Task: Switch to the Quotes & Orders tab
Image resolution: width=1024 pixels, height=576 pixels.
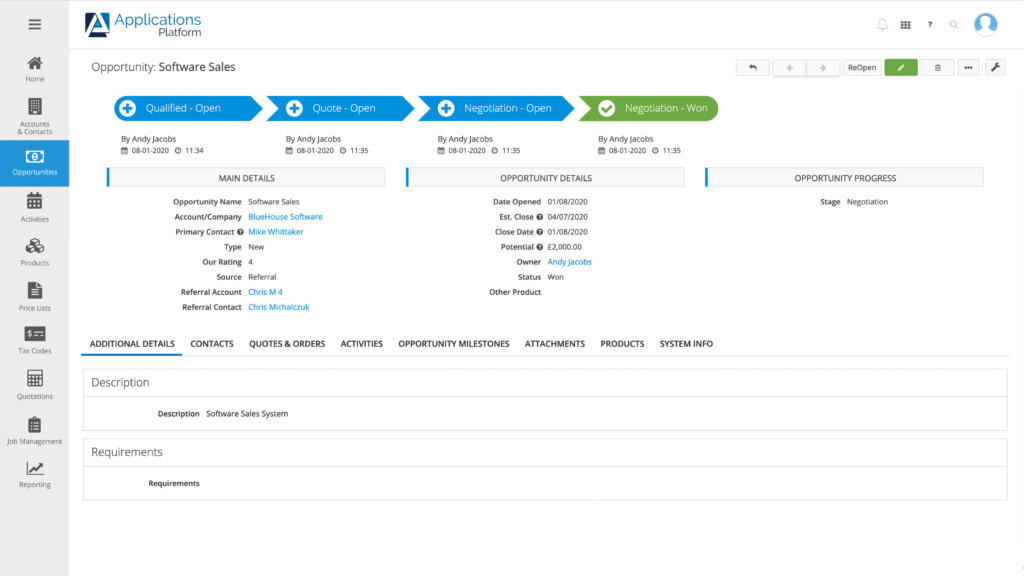Action: [x=287, y=344]
